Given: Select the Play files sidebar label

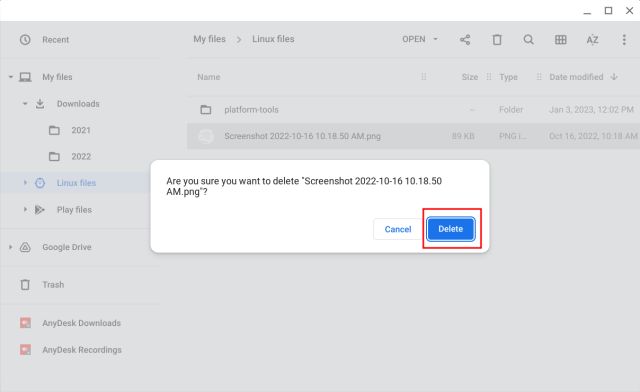Looking at the screenshot, I should coord(74,209).
